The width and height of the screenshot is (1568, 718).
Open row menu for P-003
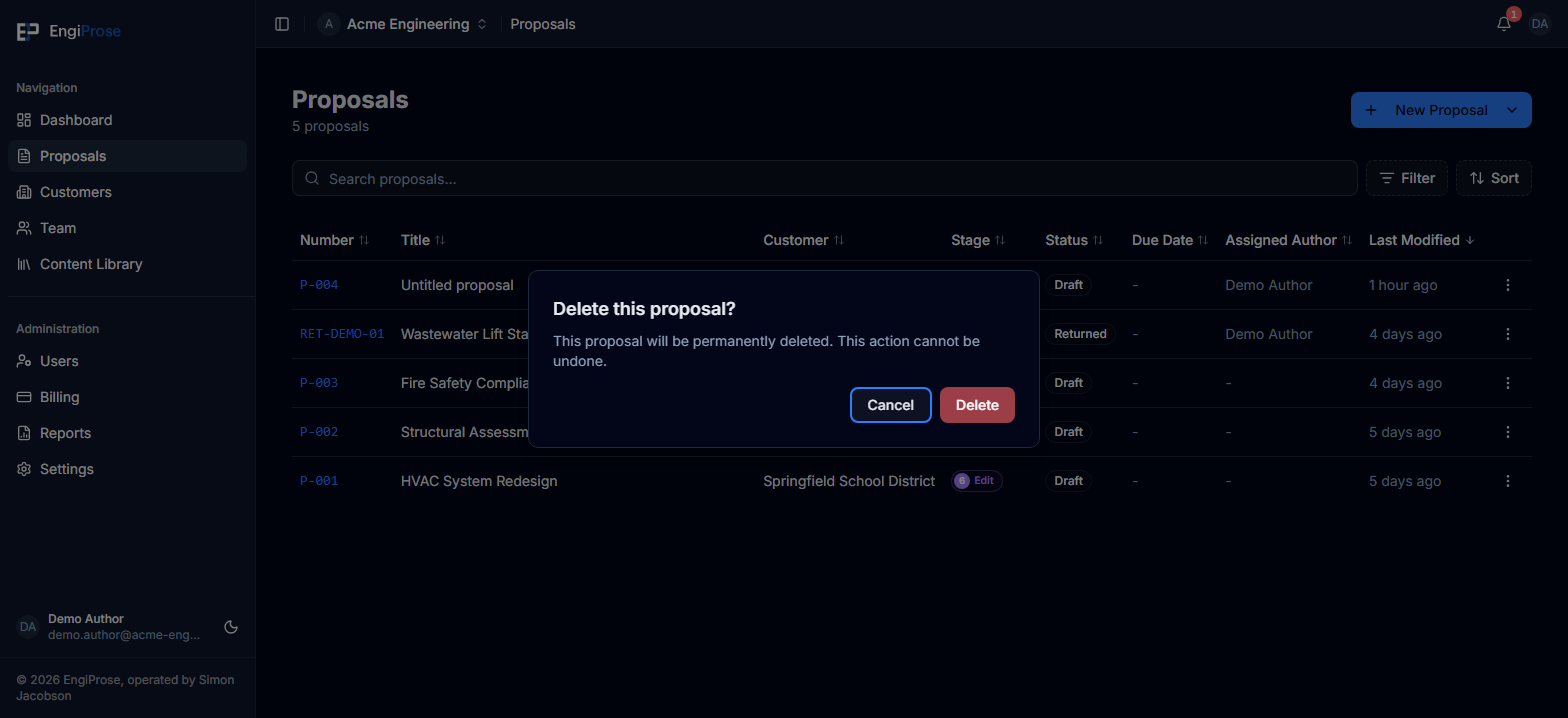point(1508,383)
